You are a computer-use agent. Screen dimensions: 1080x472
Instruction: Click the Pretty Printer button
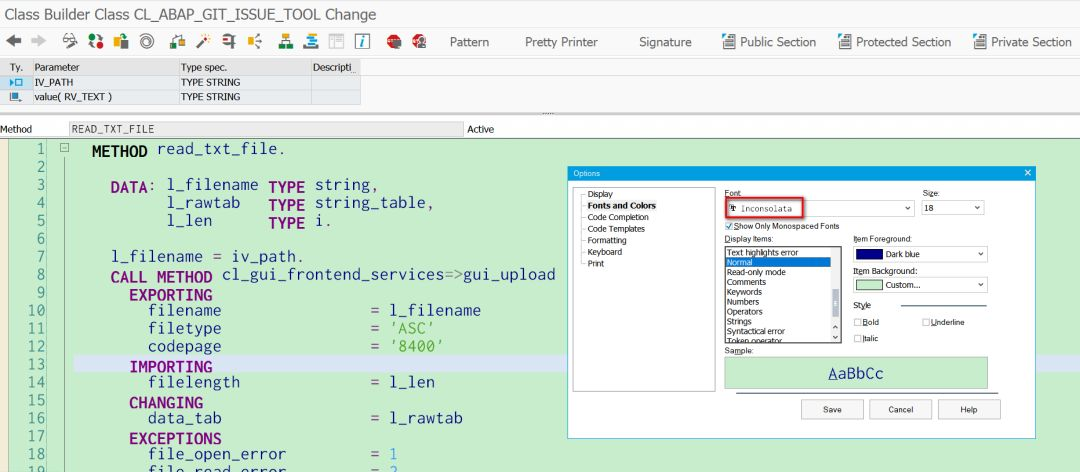[561, 42]
